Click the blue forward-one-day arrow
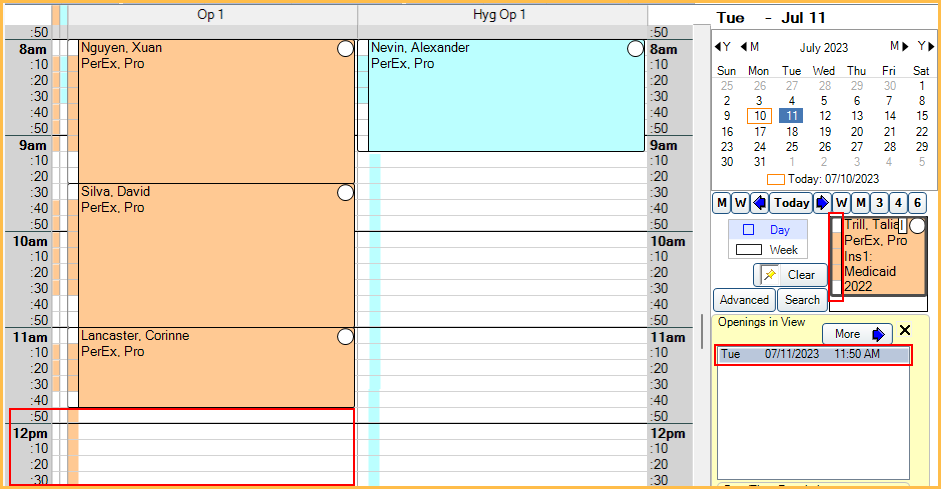Screen dimensions: 941x489 [822, 203]
